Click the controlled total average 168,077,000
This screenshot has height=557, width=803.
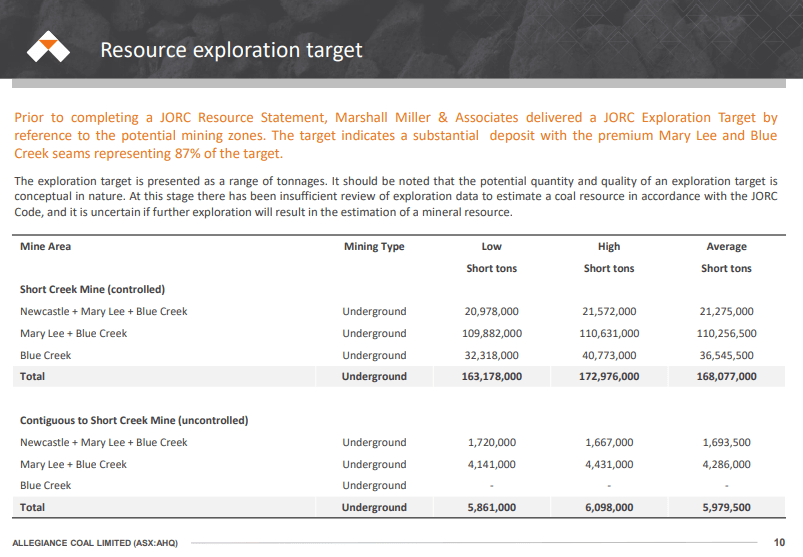726,376
